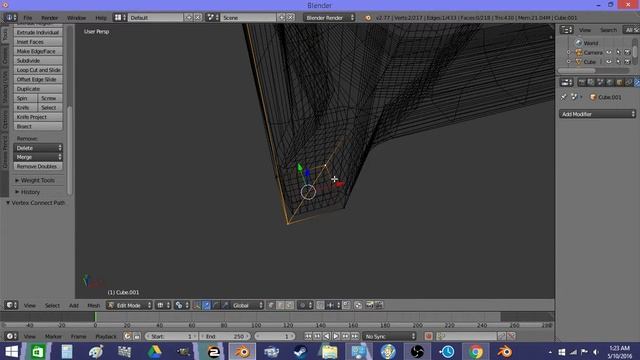Click the 3D view editor type icon
Screen dimensions: 640x360
click(11, 305)
